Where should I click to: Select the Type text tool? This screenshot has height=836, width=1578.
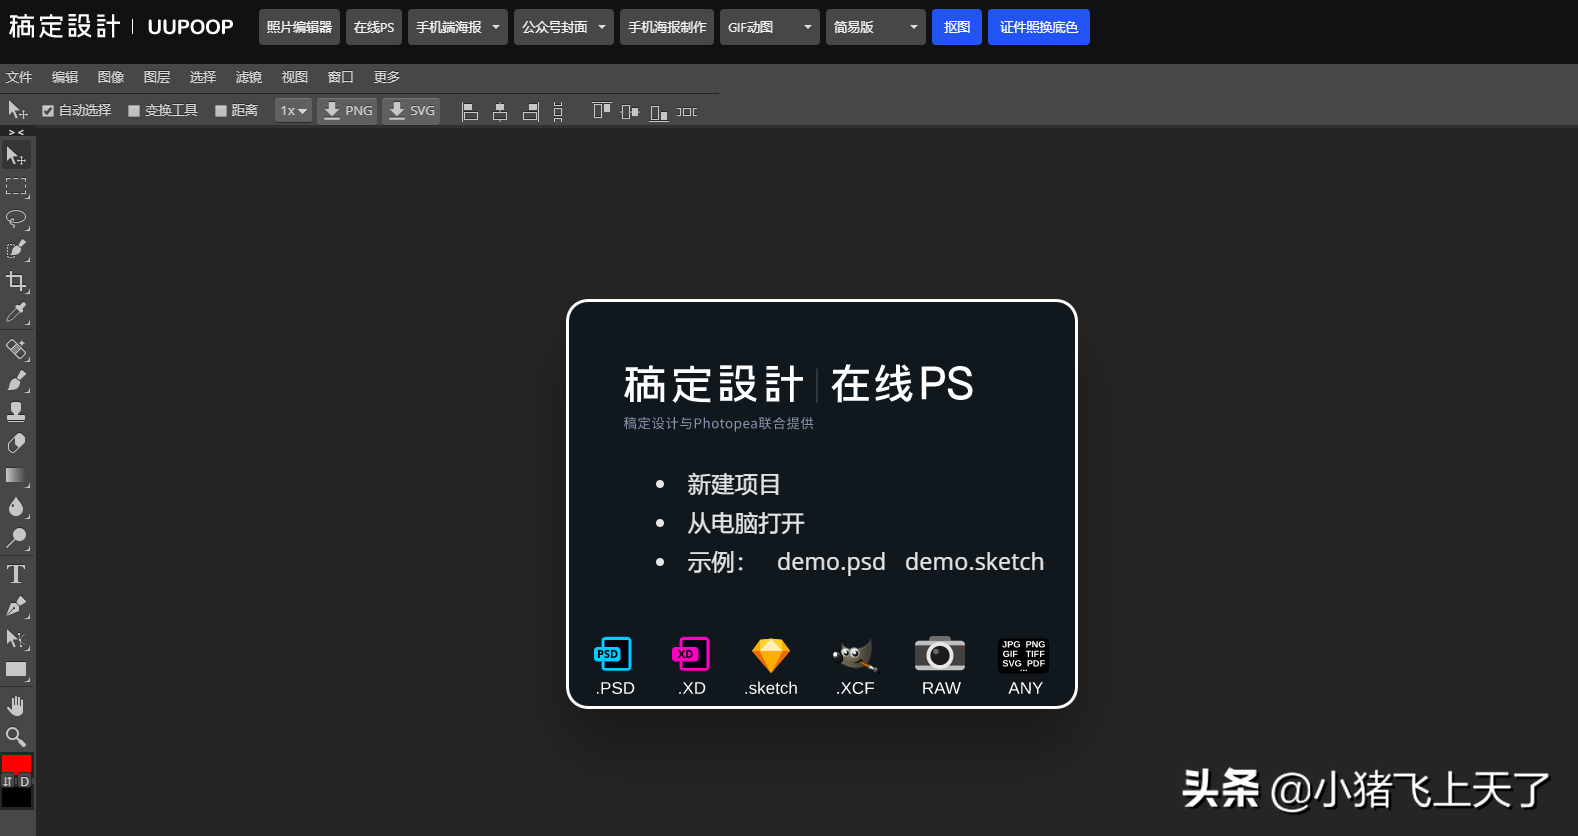(x=16, y=574)
